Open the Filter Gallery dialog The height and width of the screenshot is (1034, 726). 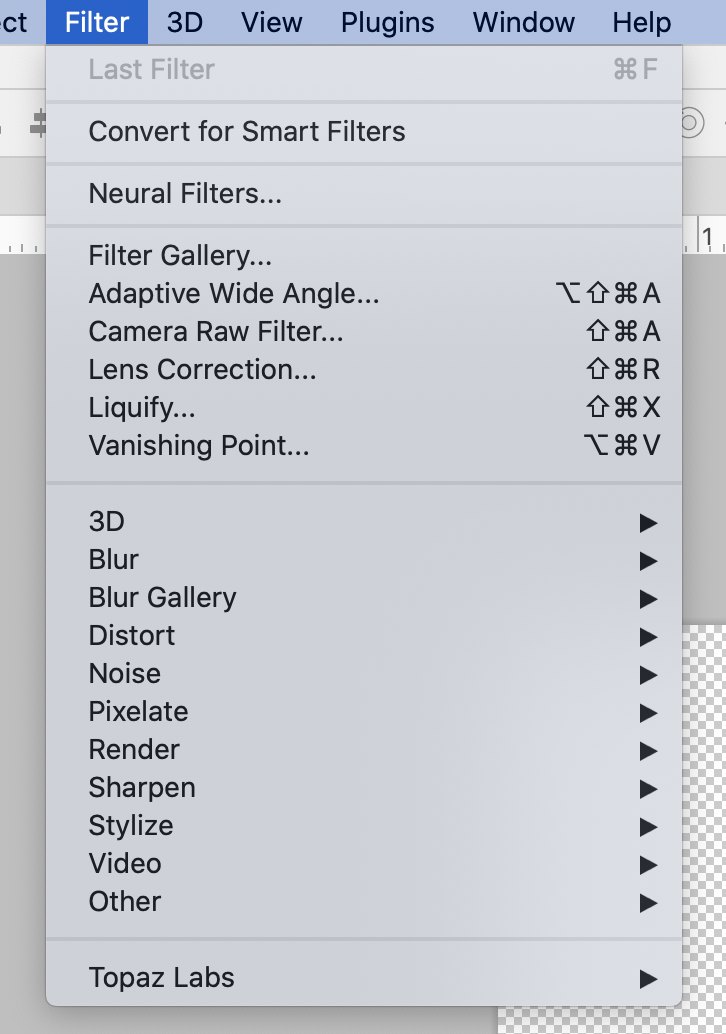click(364, 256)
